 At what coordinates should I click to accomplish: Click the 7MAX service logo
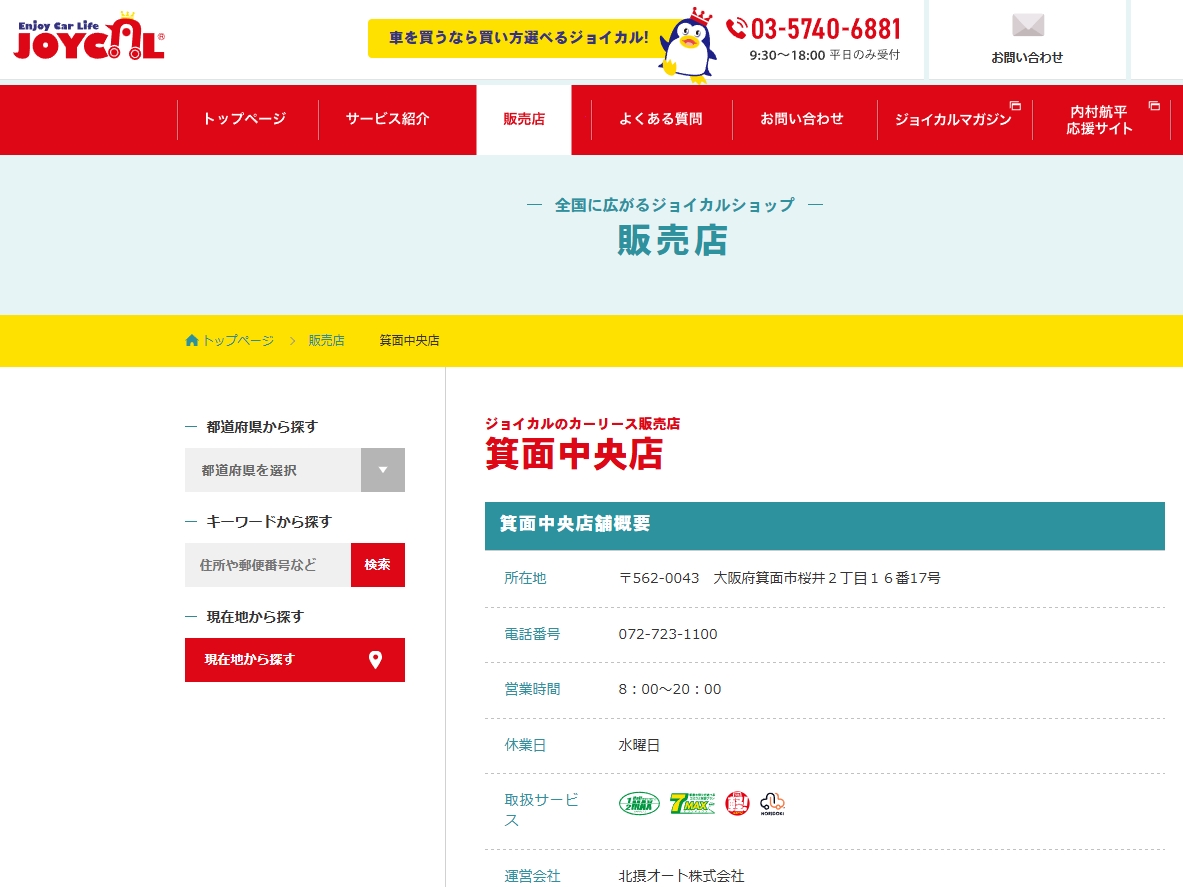(692, 803)
